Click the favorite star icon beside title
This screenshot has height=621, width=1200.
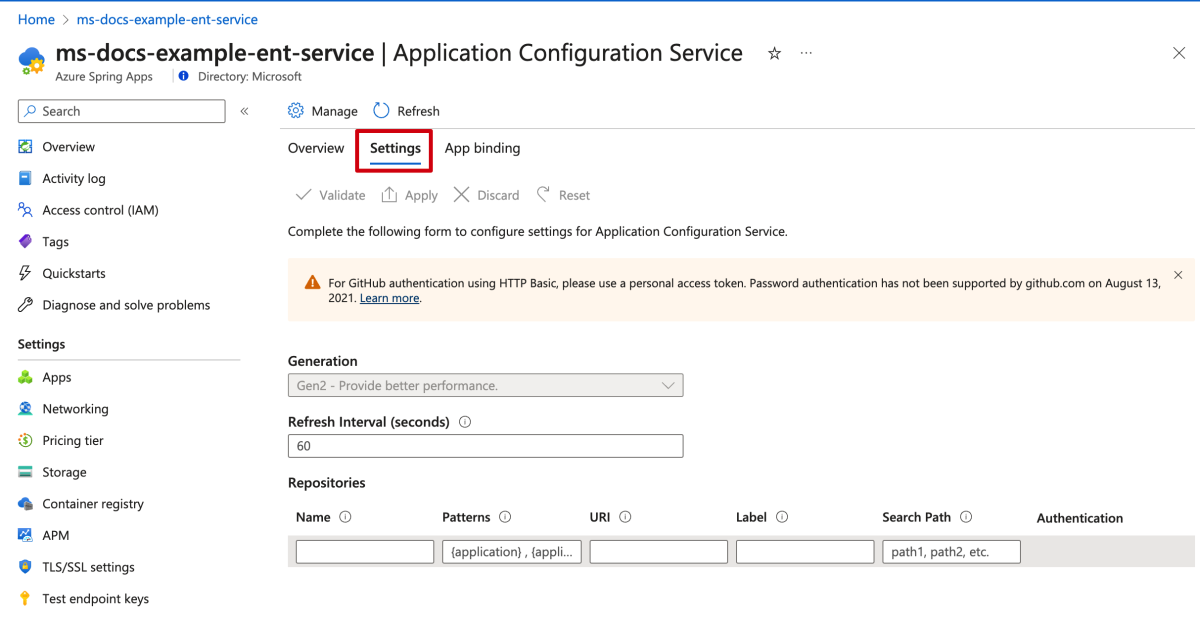[x=774, y=54]
